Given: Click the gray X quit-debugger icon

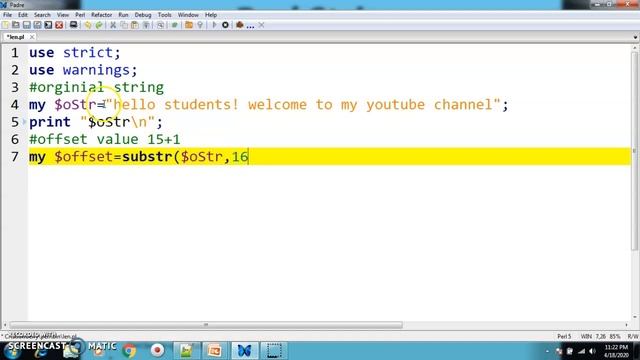Looking at the screenshot, I should [x=261, y=25].
